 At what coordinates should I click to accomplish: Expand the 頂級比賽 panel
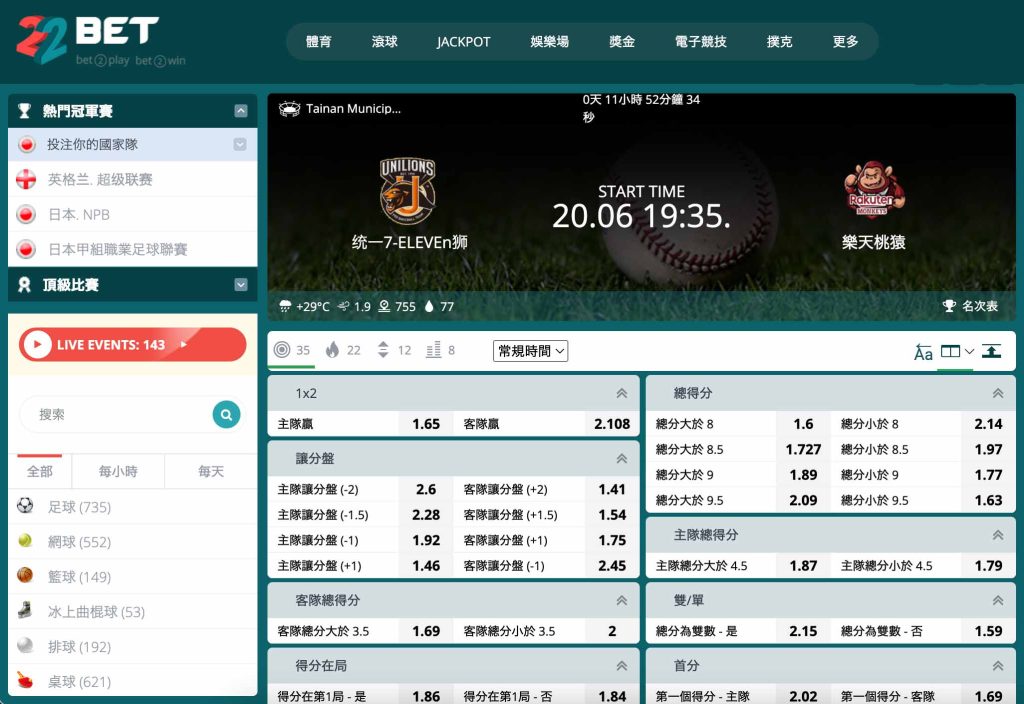(241, 285)
